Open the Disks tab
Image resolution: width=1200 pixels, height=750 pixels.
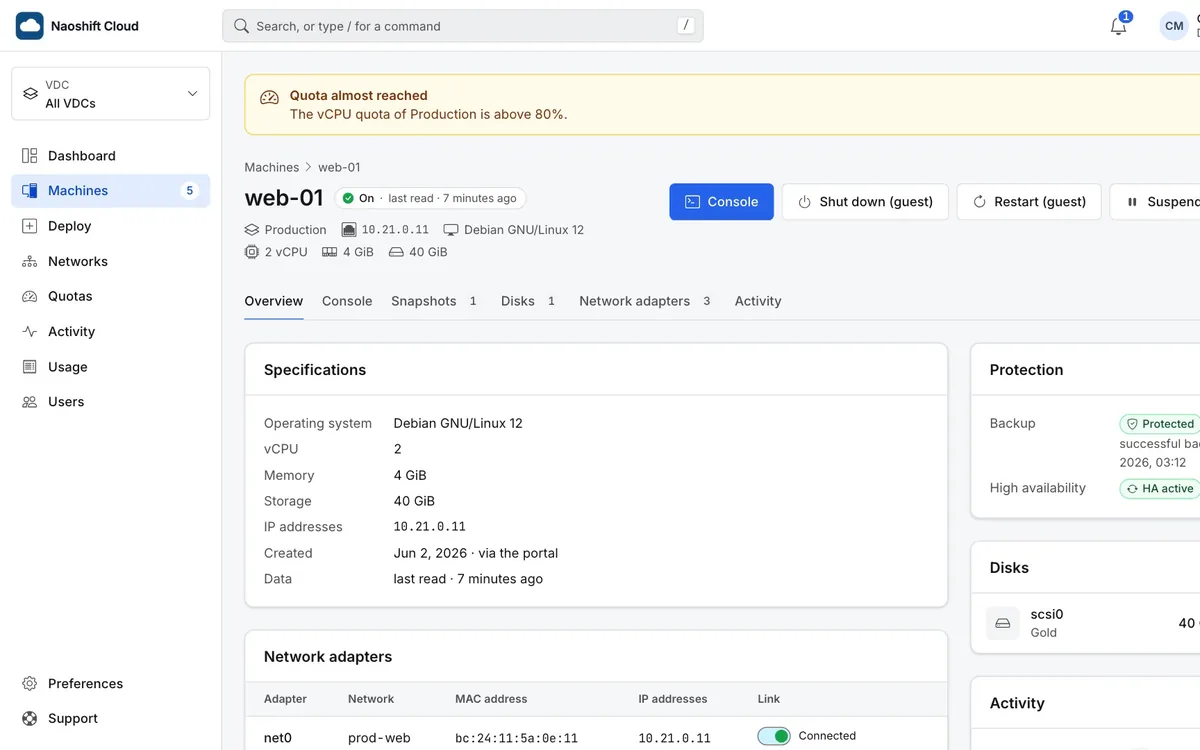pyautogui.click(x=529, y=301)
